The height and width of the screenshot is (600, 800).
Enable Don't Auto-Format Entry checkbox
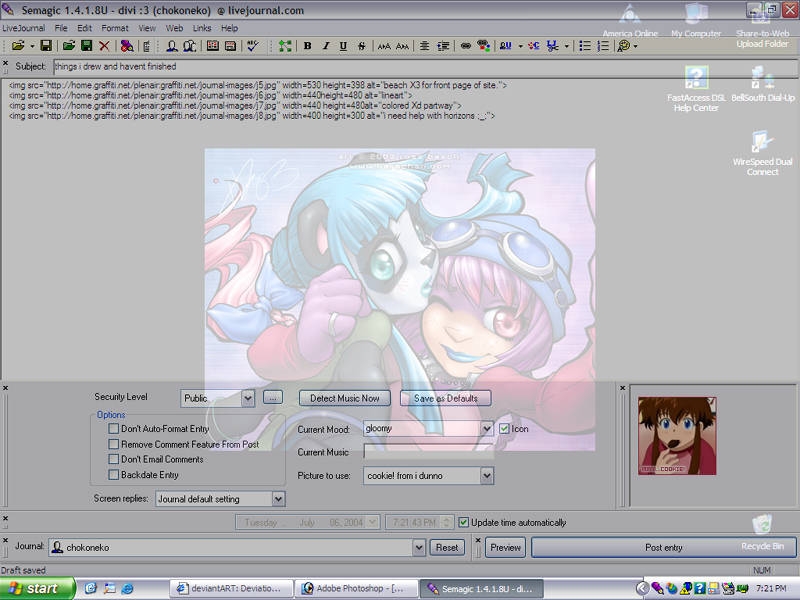(x=114, y=428)
